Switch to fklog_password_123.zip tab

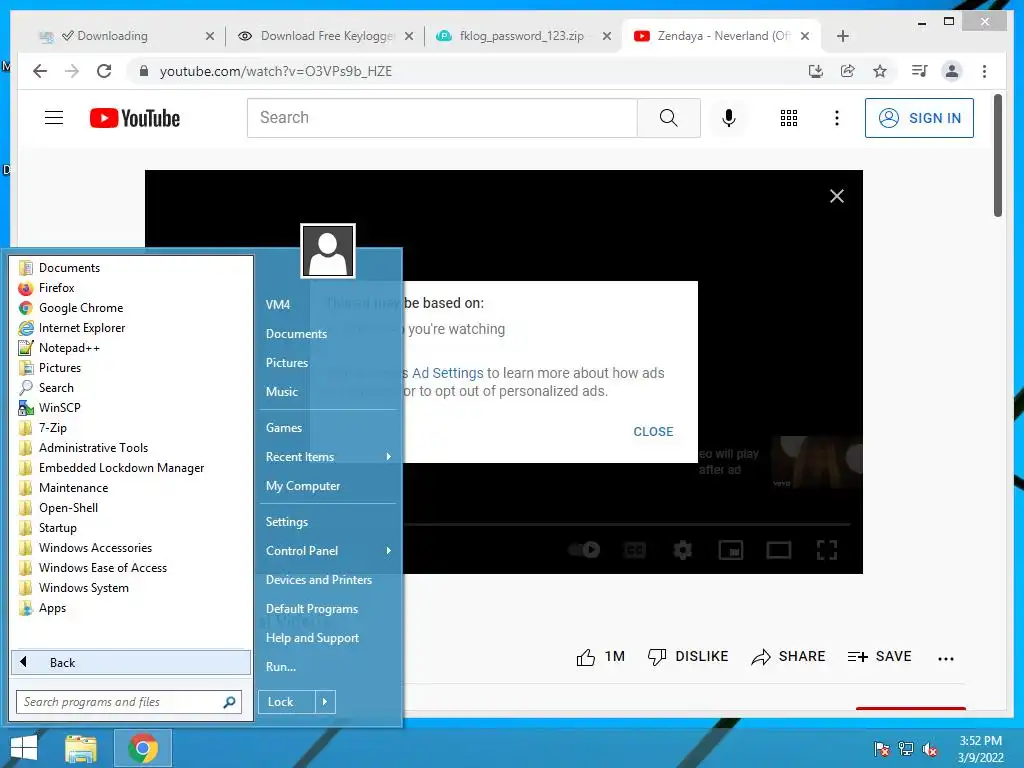coord(523,36)
